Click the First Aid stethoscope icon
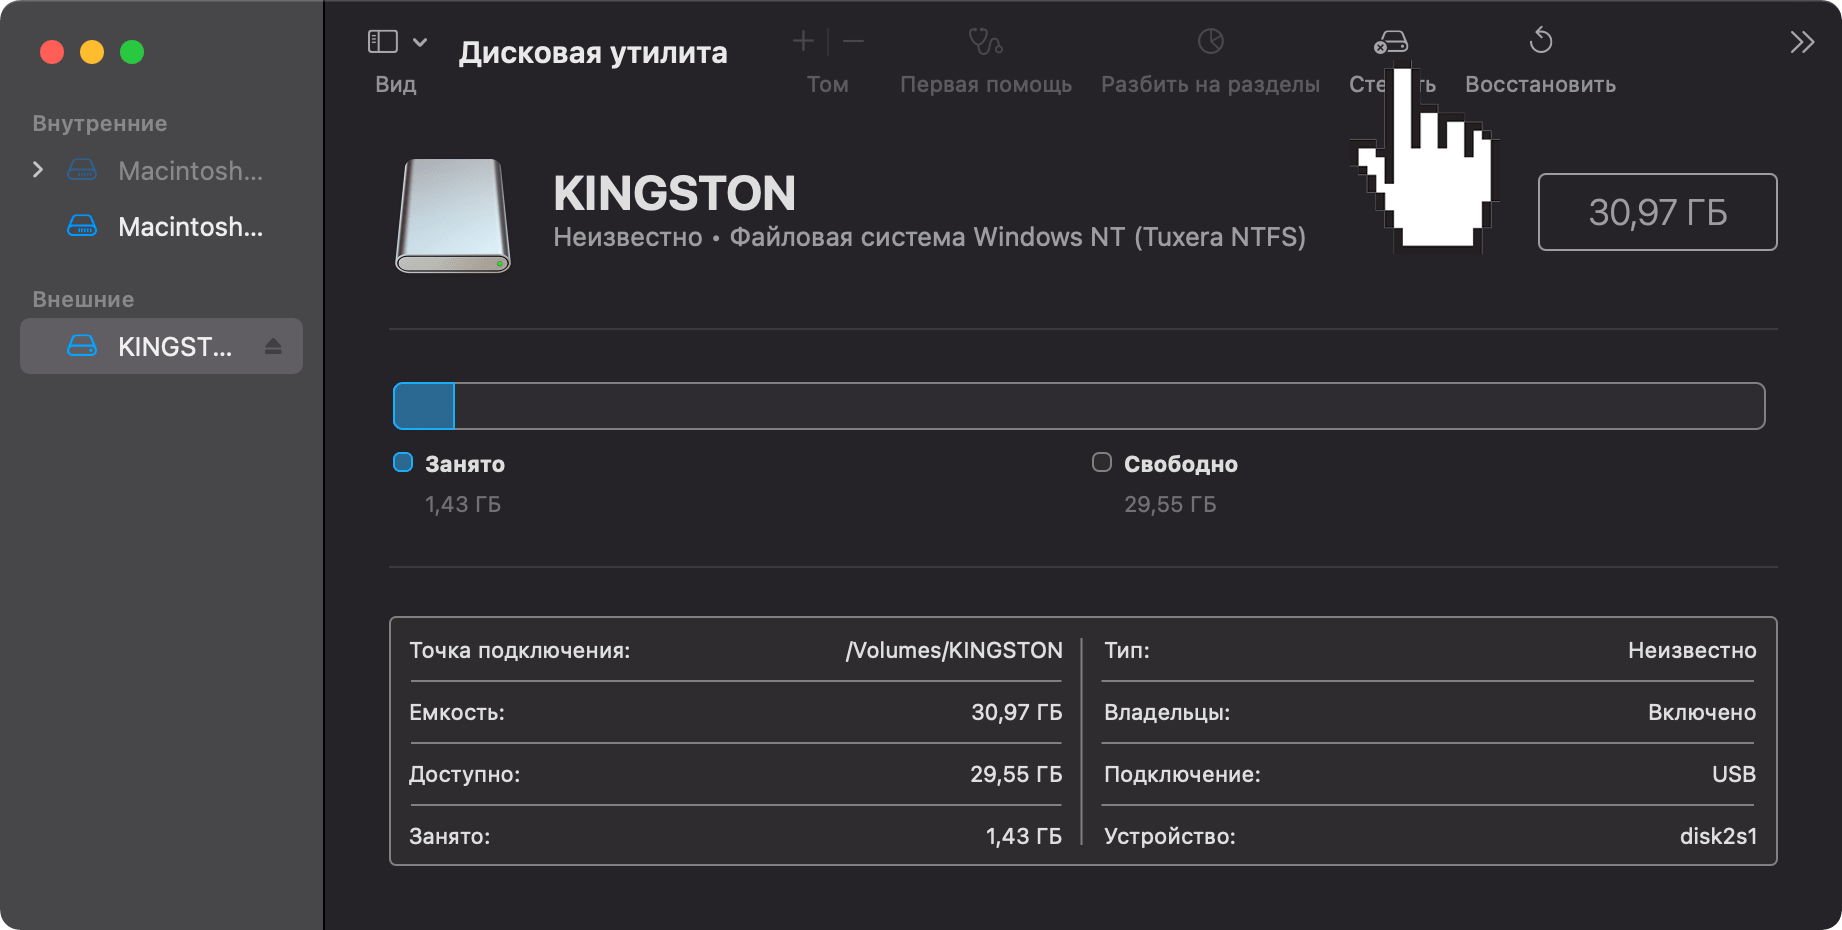Viewport: 1842px width, 930px height. point(985,41)
